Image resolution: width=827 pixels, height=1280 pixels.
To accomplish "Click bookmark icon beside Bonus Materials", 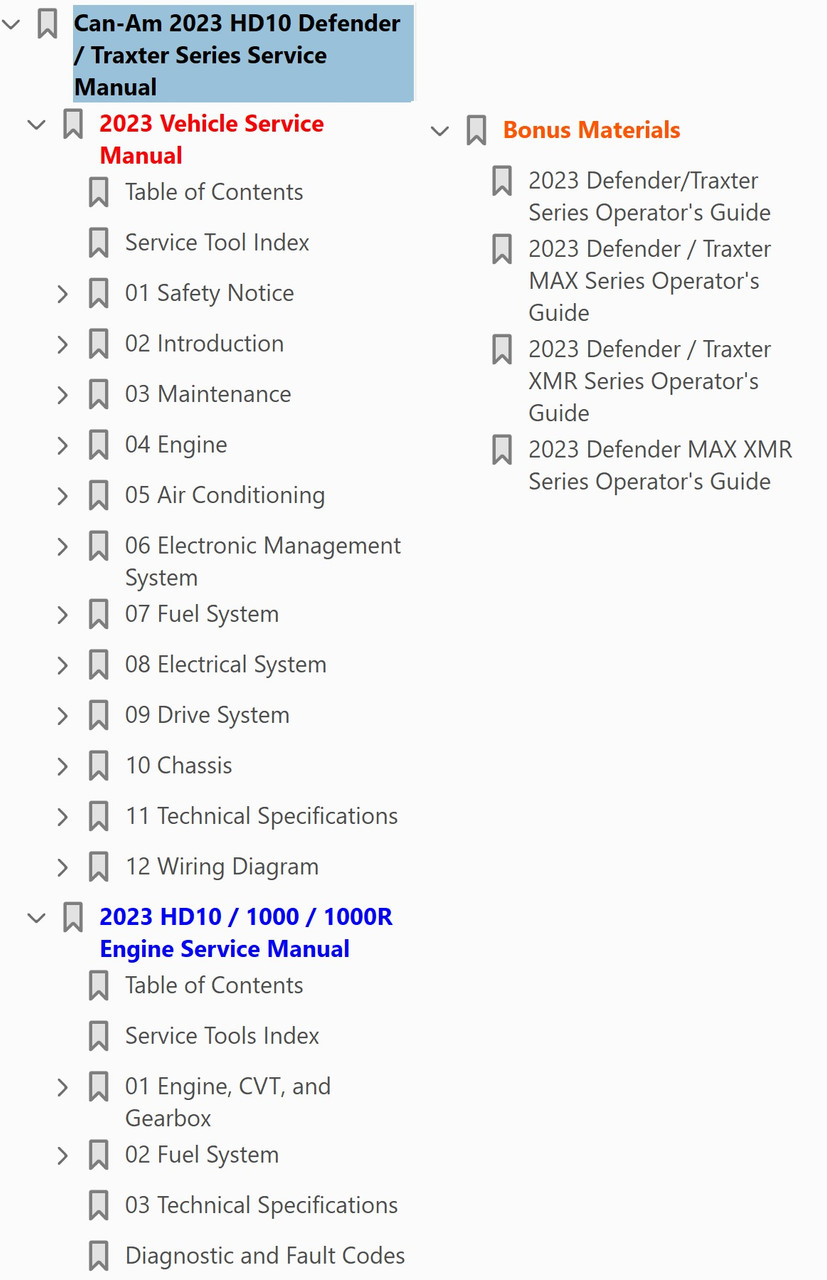I will pyautogui.click(x=476, y=131).
